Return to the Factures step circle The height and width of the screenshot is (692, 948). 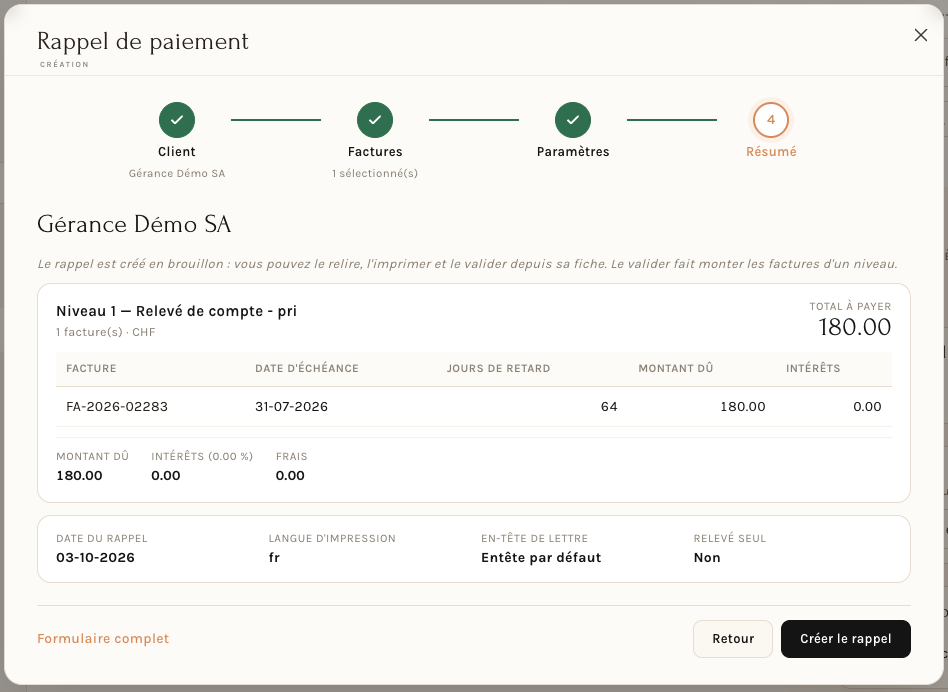375,120
